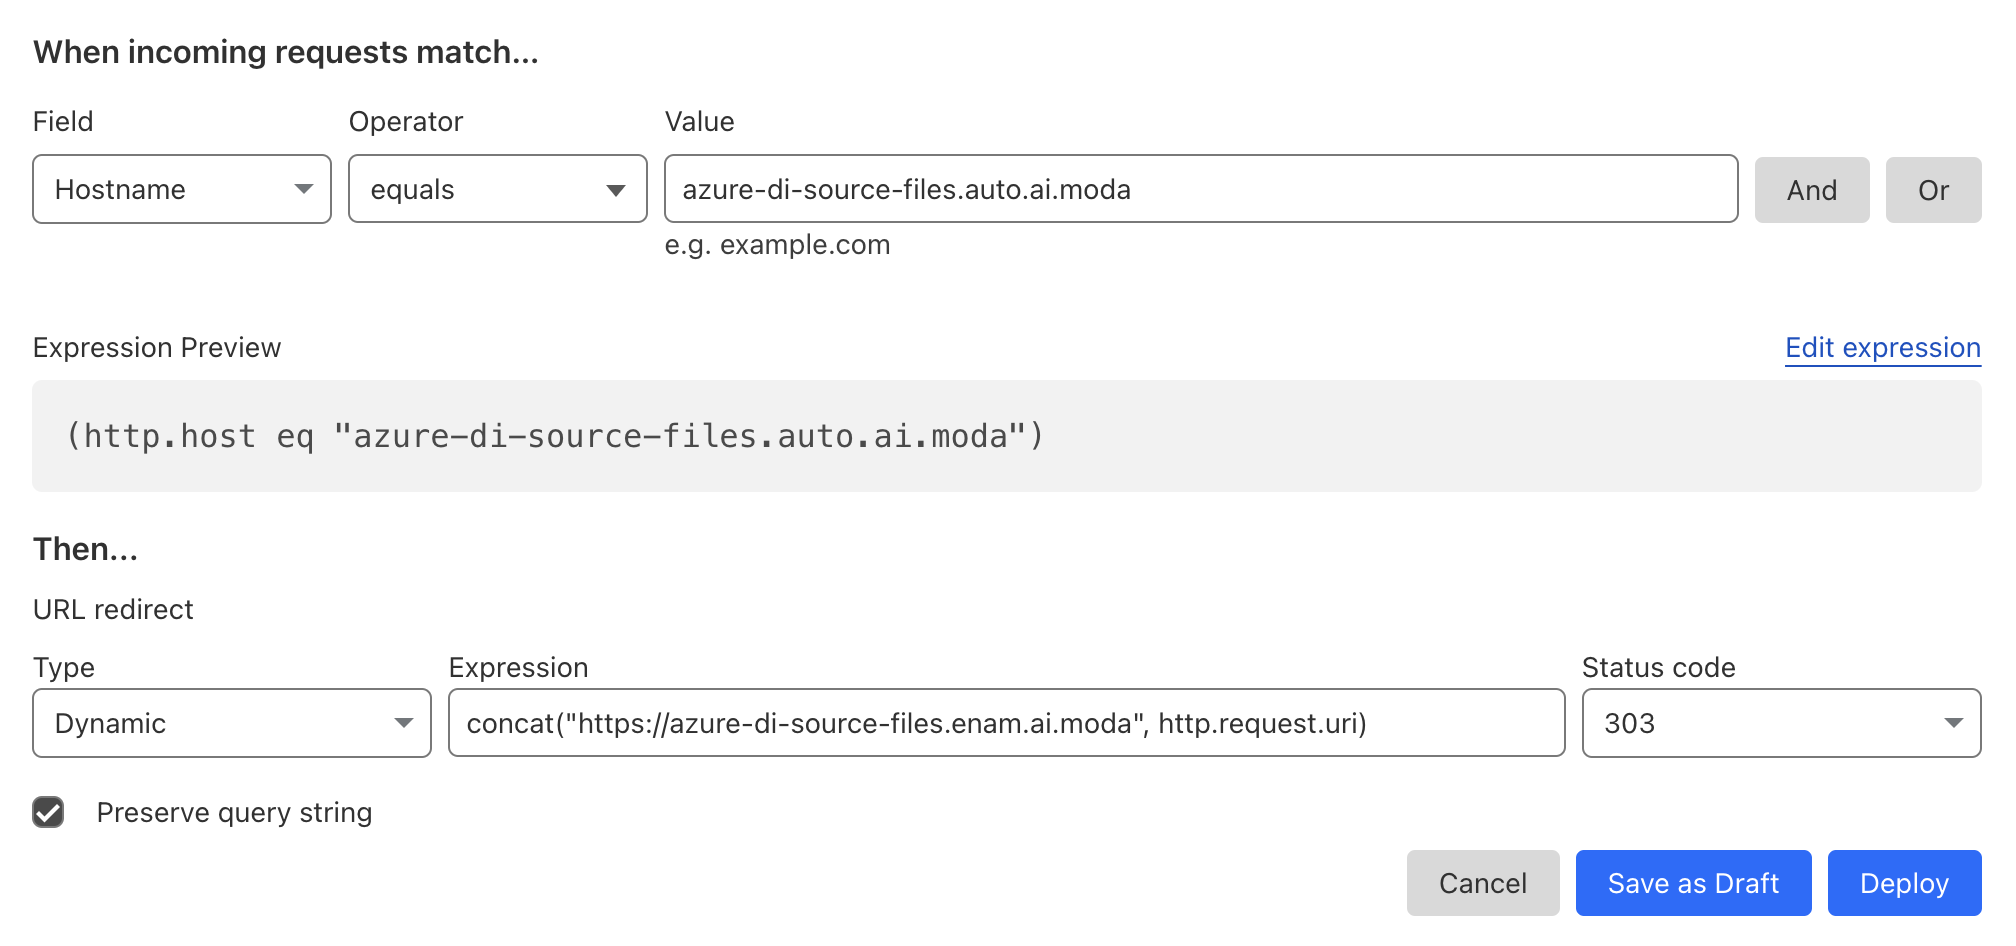Click the Edit expression link
Screen dimensions: 2016x946
1882,348
